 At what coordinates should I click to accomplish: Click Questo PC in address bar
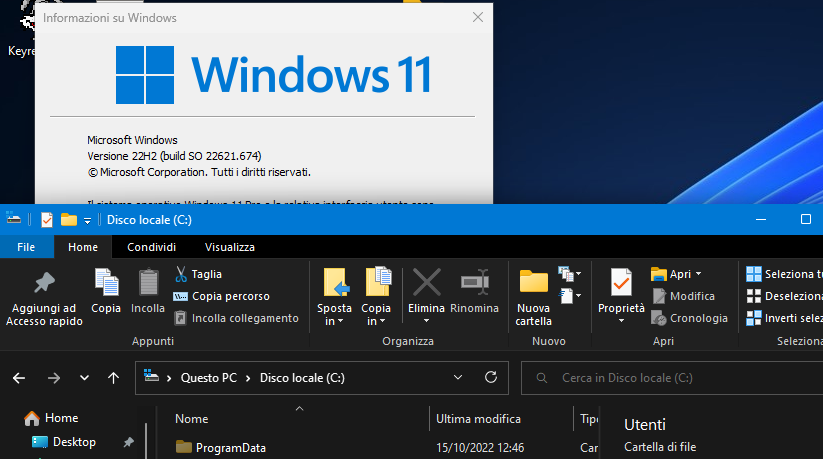tap(209, 378)
